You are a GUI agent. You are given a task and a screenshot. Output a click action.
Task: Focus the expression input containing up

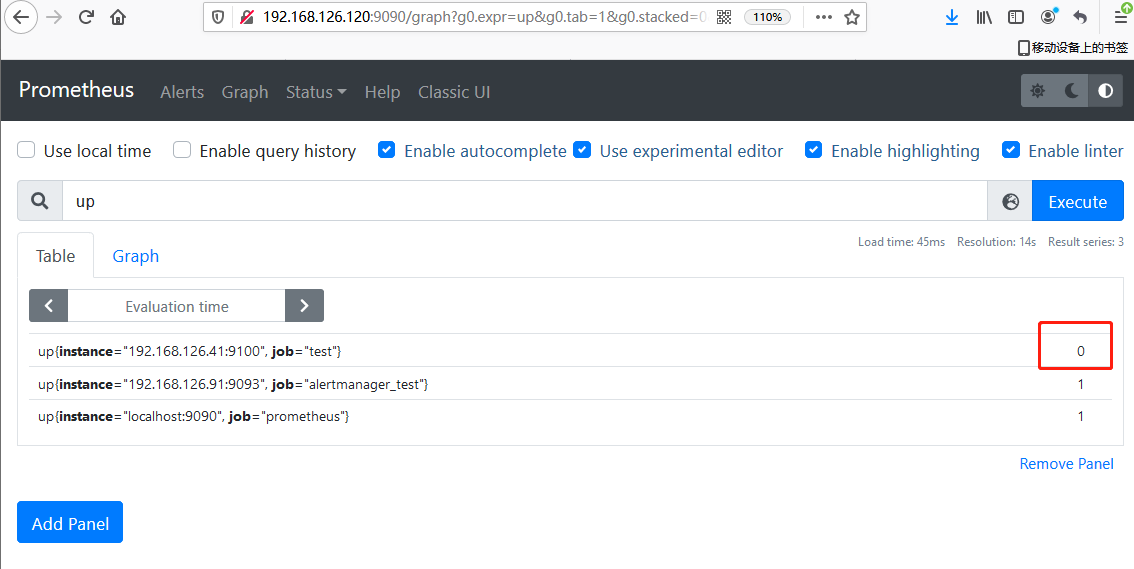pos(524,201)
